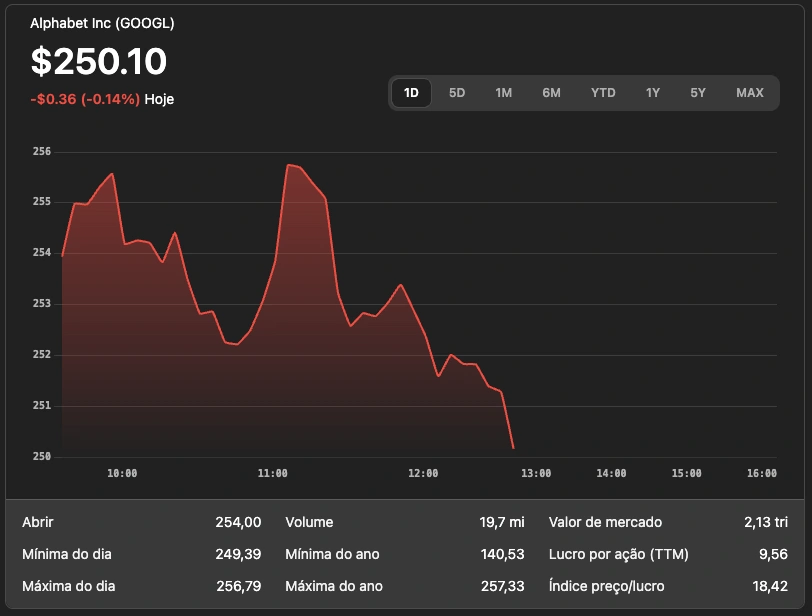Select the YTD range tab
Screen dimensions: 812x616
coord(603,93)
